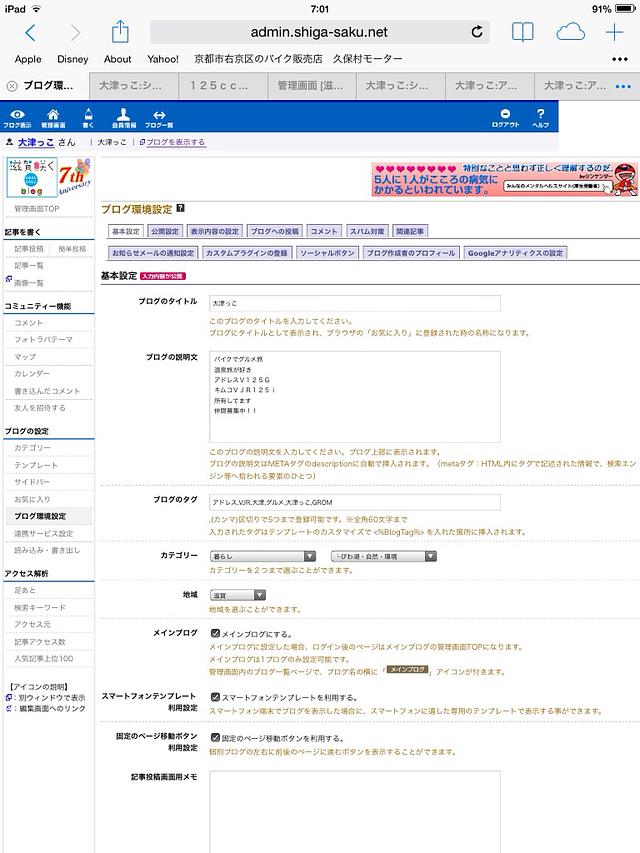The image size is (640, 853).
Task: Tap the Safari share icon
Action: click(120, 33)
